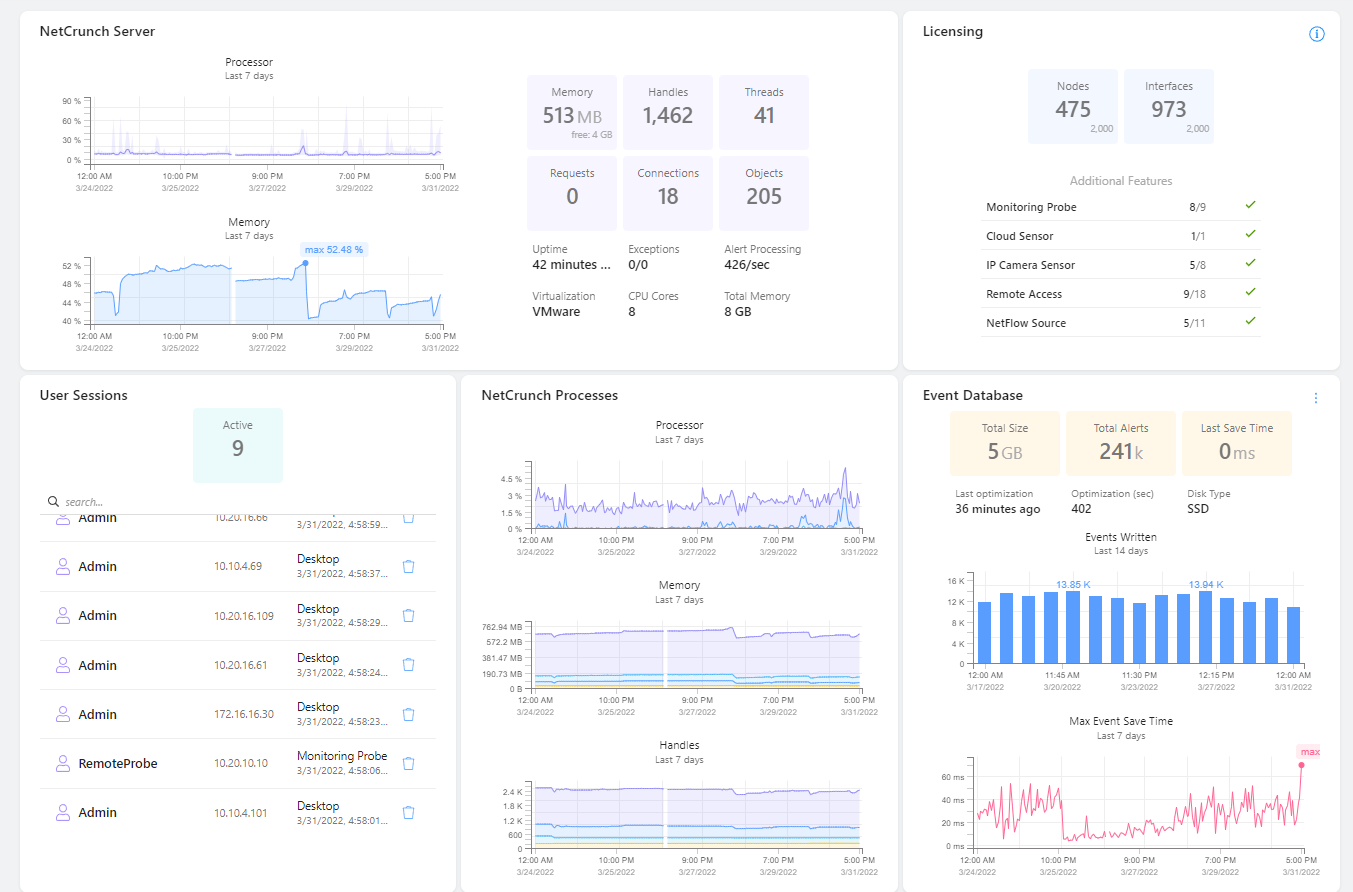1353x892 pixels.
Task: Click user icon of Admin 10.10.4.101
Action: click(x=63, y=812)
